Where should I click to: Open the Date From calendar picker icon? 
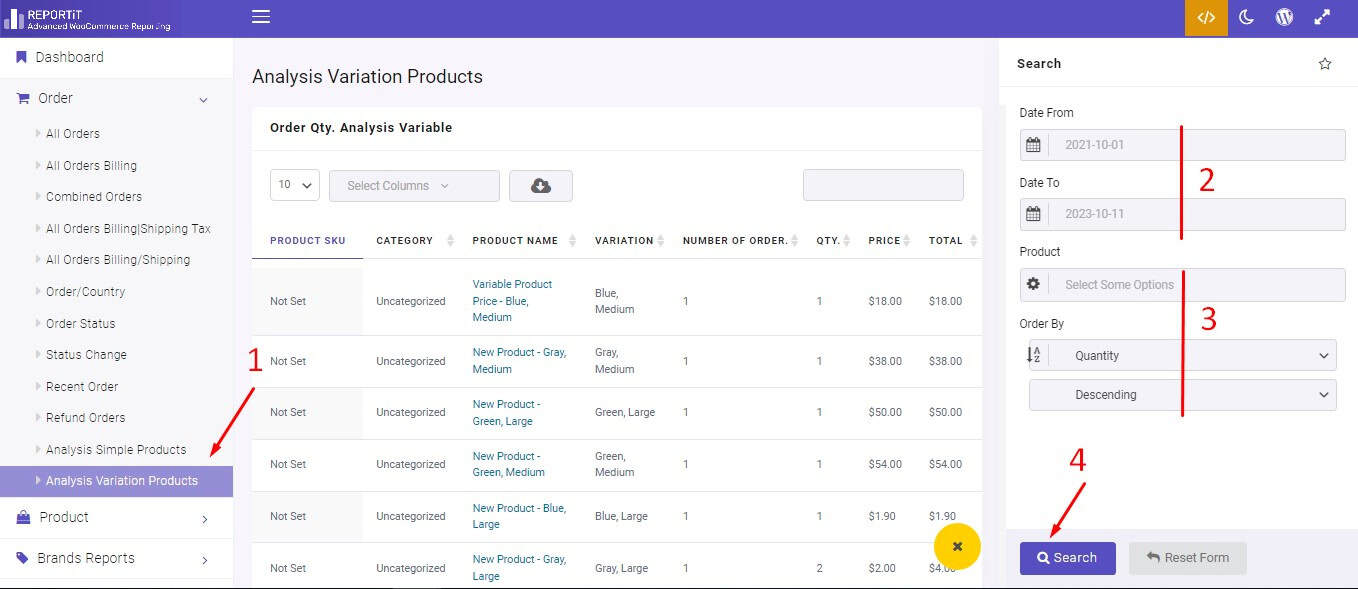[1035, 144]
